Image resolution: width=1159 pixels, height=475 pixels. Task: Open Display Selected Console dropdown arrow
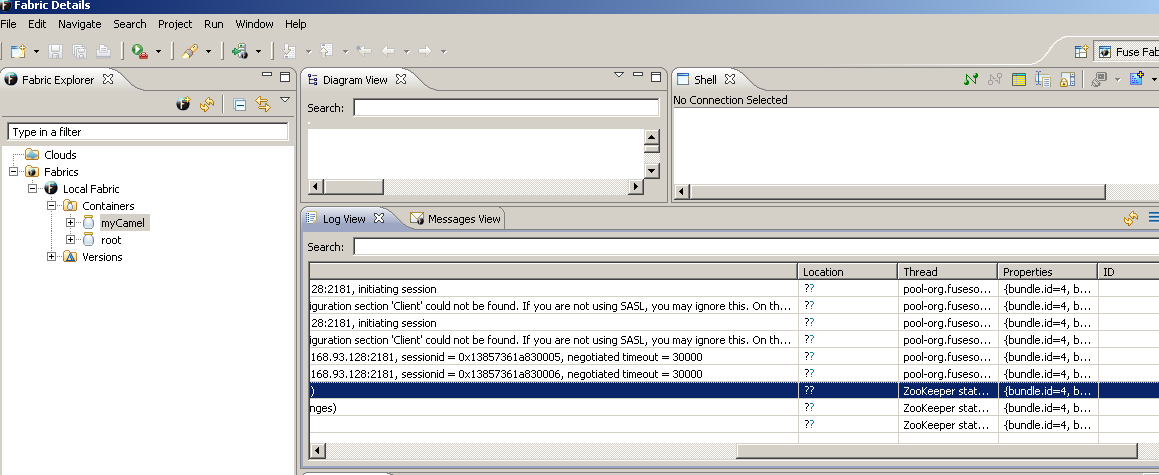(1117, 80)
